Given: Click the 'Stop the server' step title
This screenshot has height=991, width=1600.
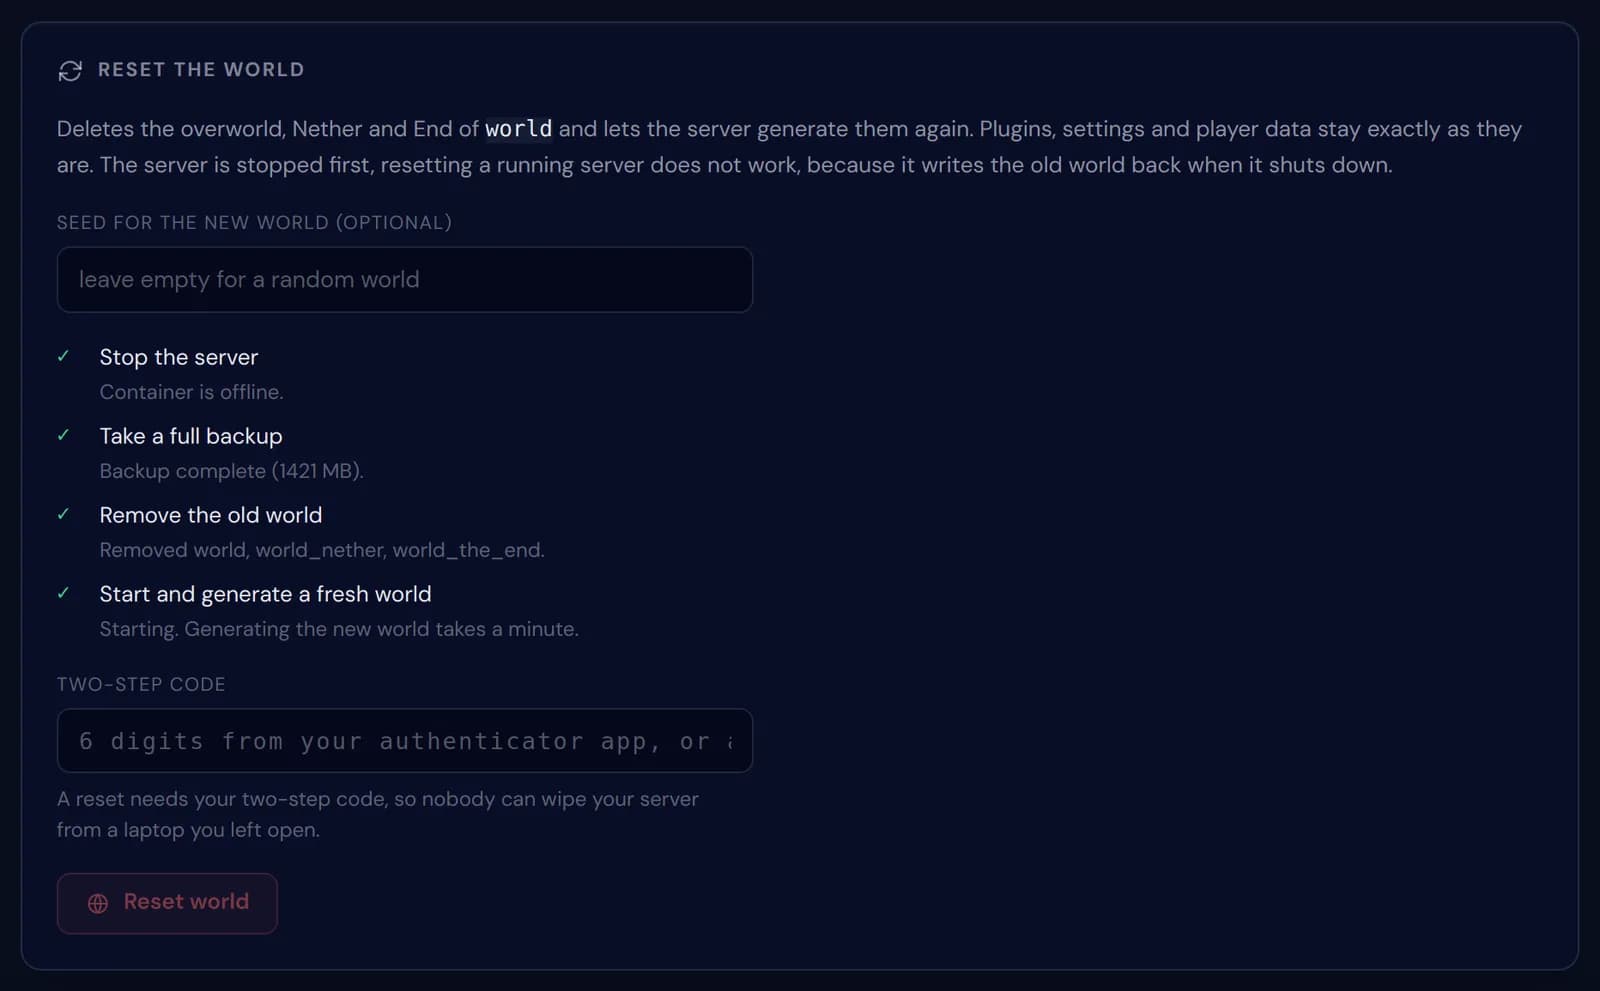Looking at the screenshot, I should point(179,357).
